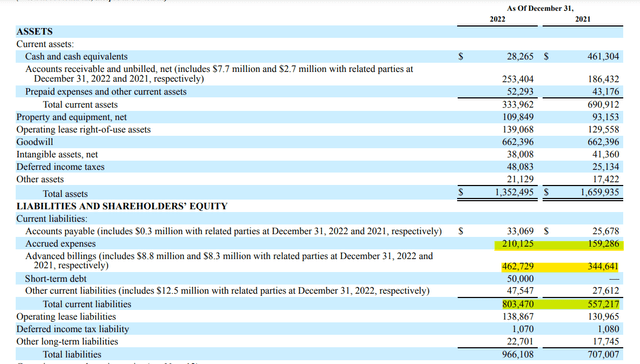Select the highlighted 2022 advanced billings 462,729
The height and width of the screenshot is (364, 640).
(518, 266)
